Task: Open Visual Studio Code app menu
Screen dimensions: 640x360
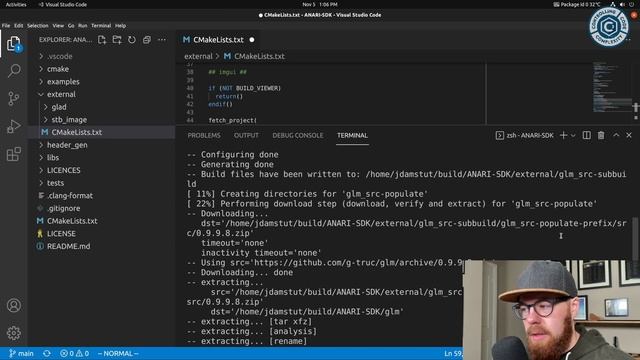Action: 62,4
